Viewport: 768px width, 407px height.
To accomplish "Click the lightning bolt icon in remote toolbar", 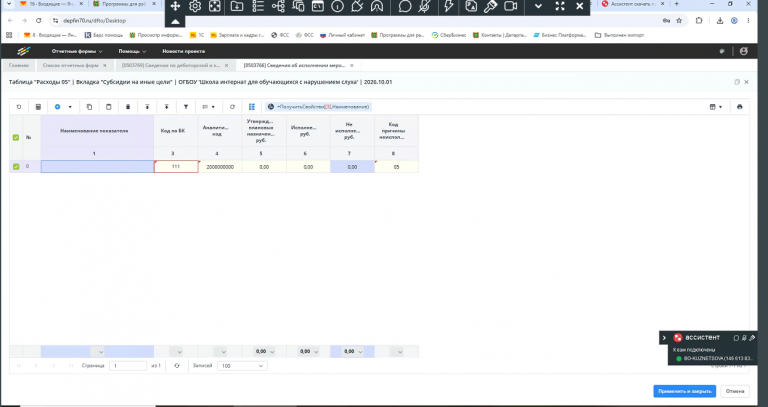I will [449, 6].
